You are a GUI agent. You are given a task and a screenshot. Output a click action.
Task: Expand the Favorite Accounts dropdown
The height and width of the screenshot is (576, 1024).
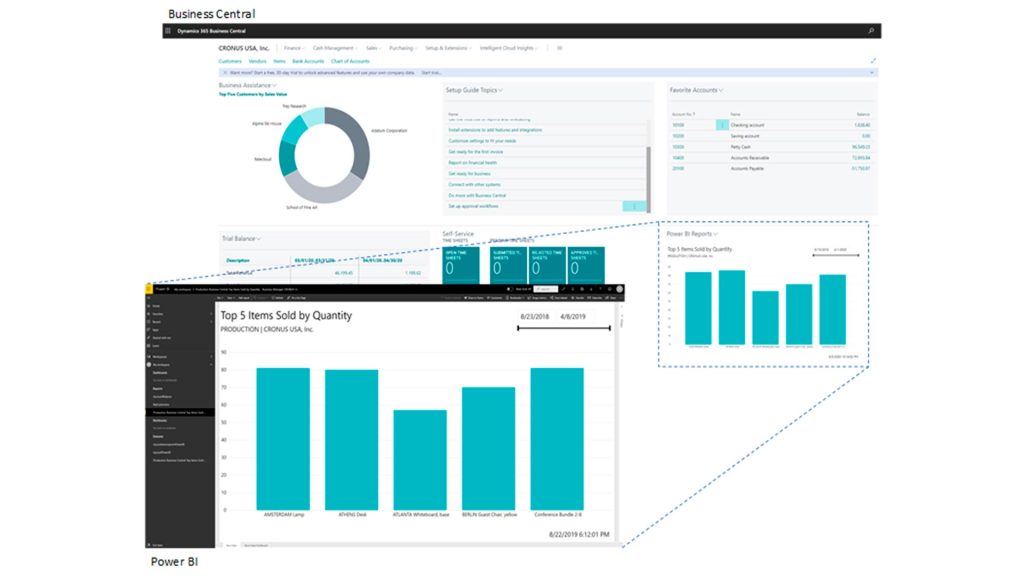point(721,90)
